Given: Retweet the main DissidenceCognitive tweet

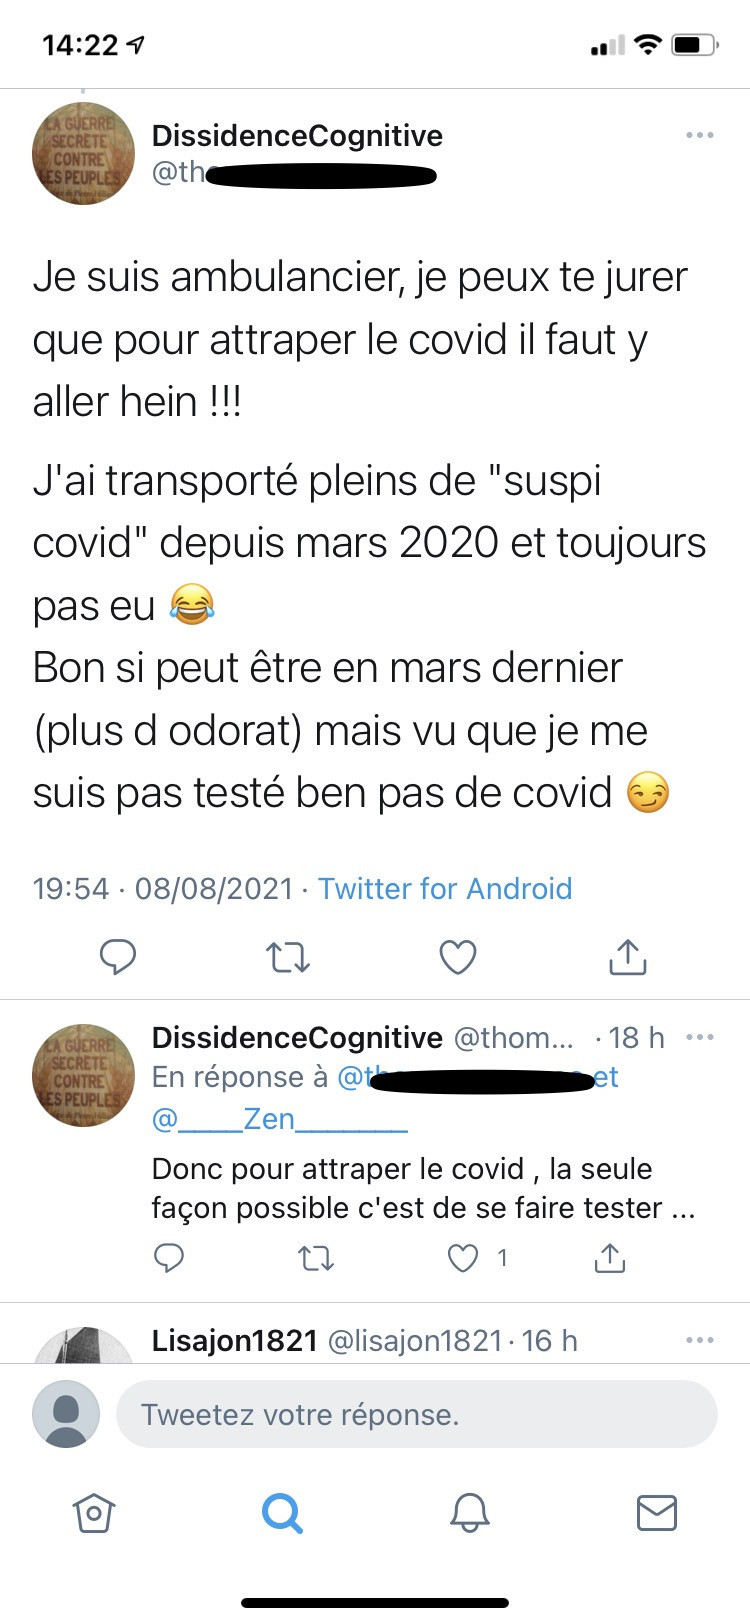Looking at the screenshot, I should coord(288,957).
